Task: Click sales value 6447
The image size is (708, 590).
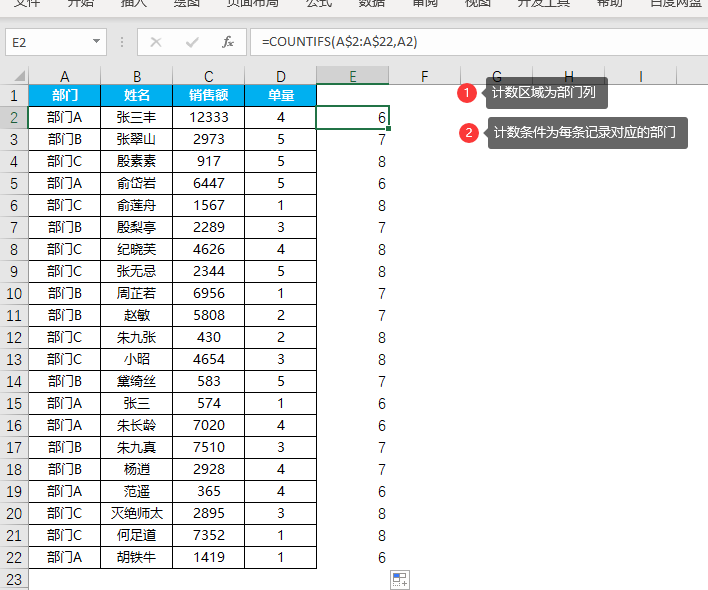Action: (x=209, y=183)
